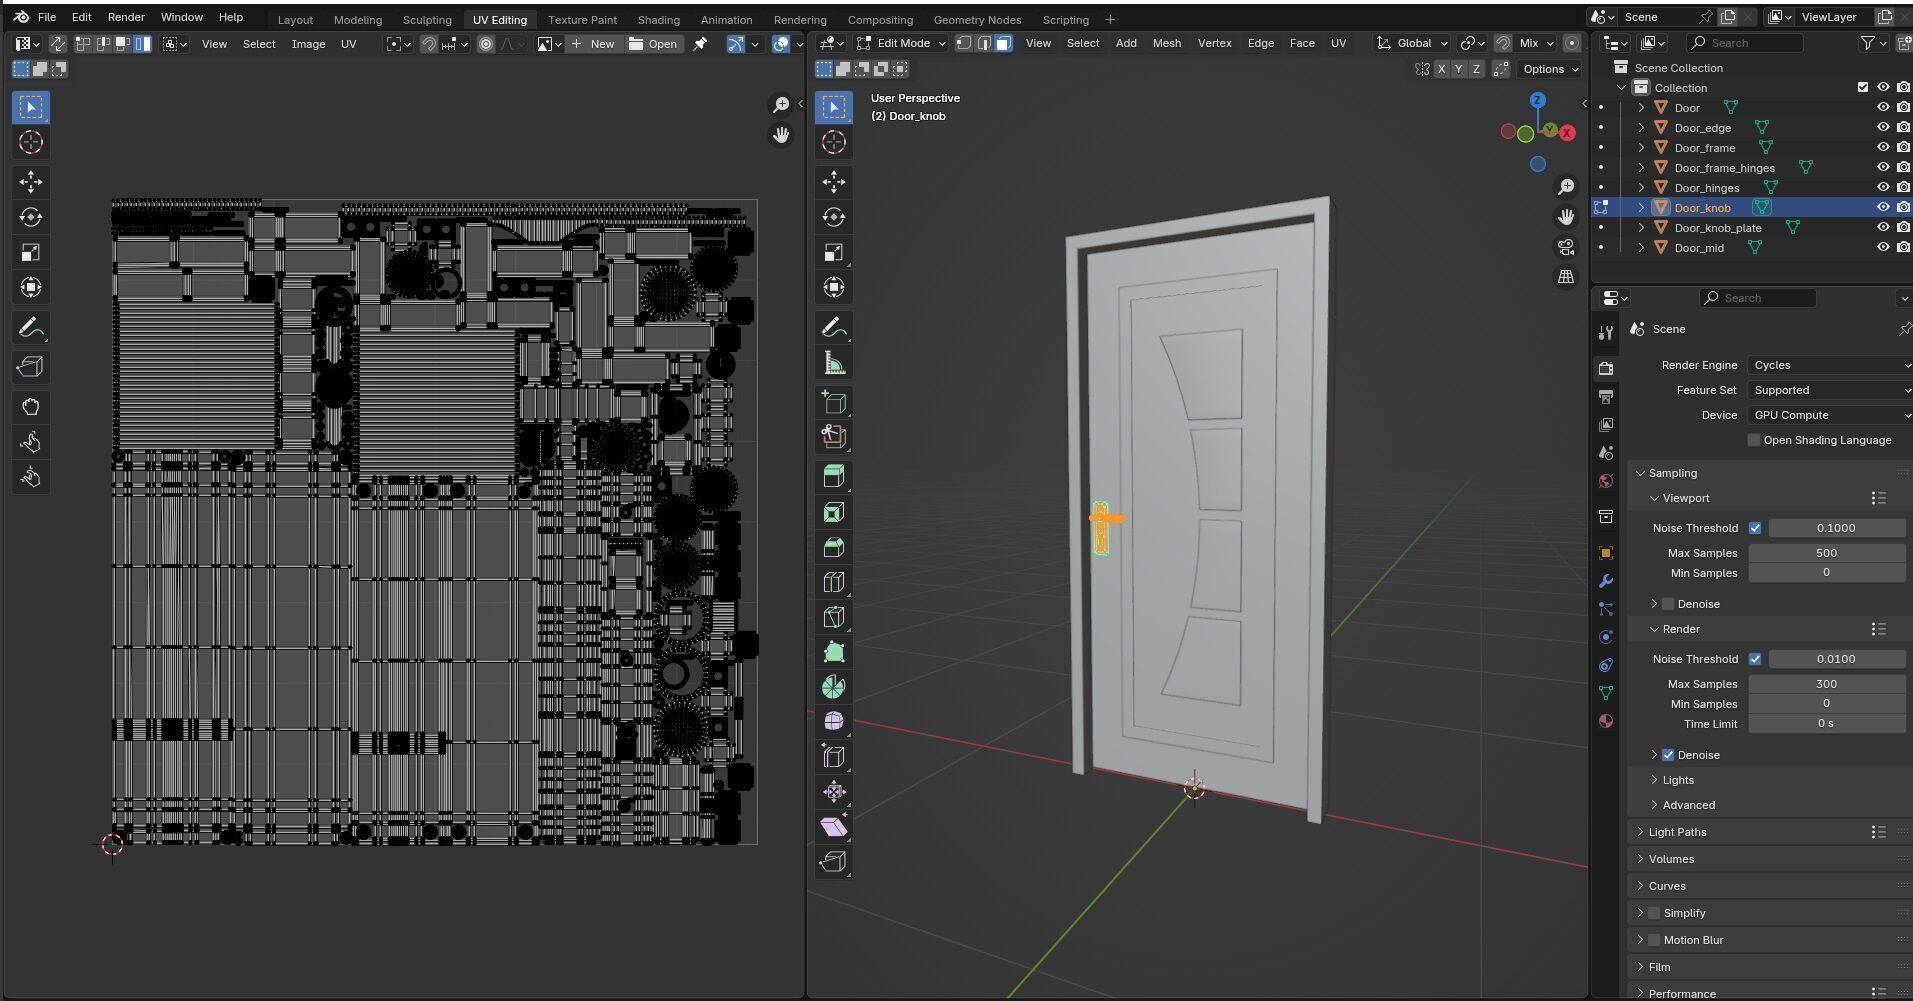Hide Door_frame_hinges in viewport
1913x1001 pixels.
[x=1883, y=167]
